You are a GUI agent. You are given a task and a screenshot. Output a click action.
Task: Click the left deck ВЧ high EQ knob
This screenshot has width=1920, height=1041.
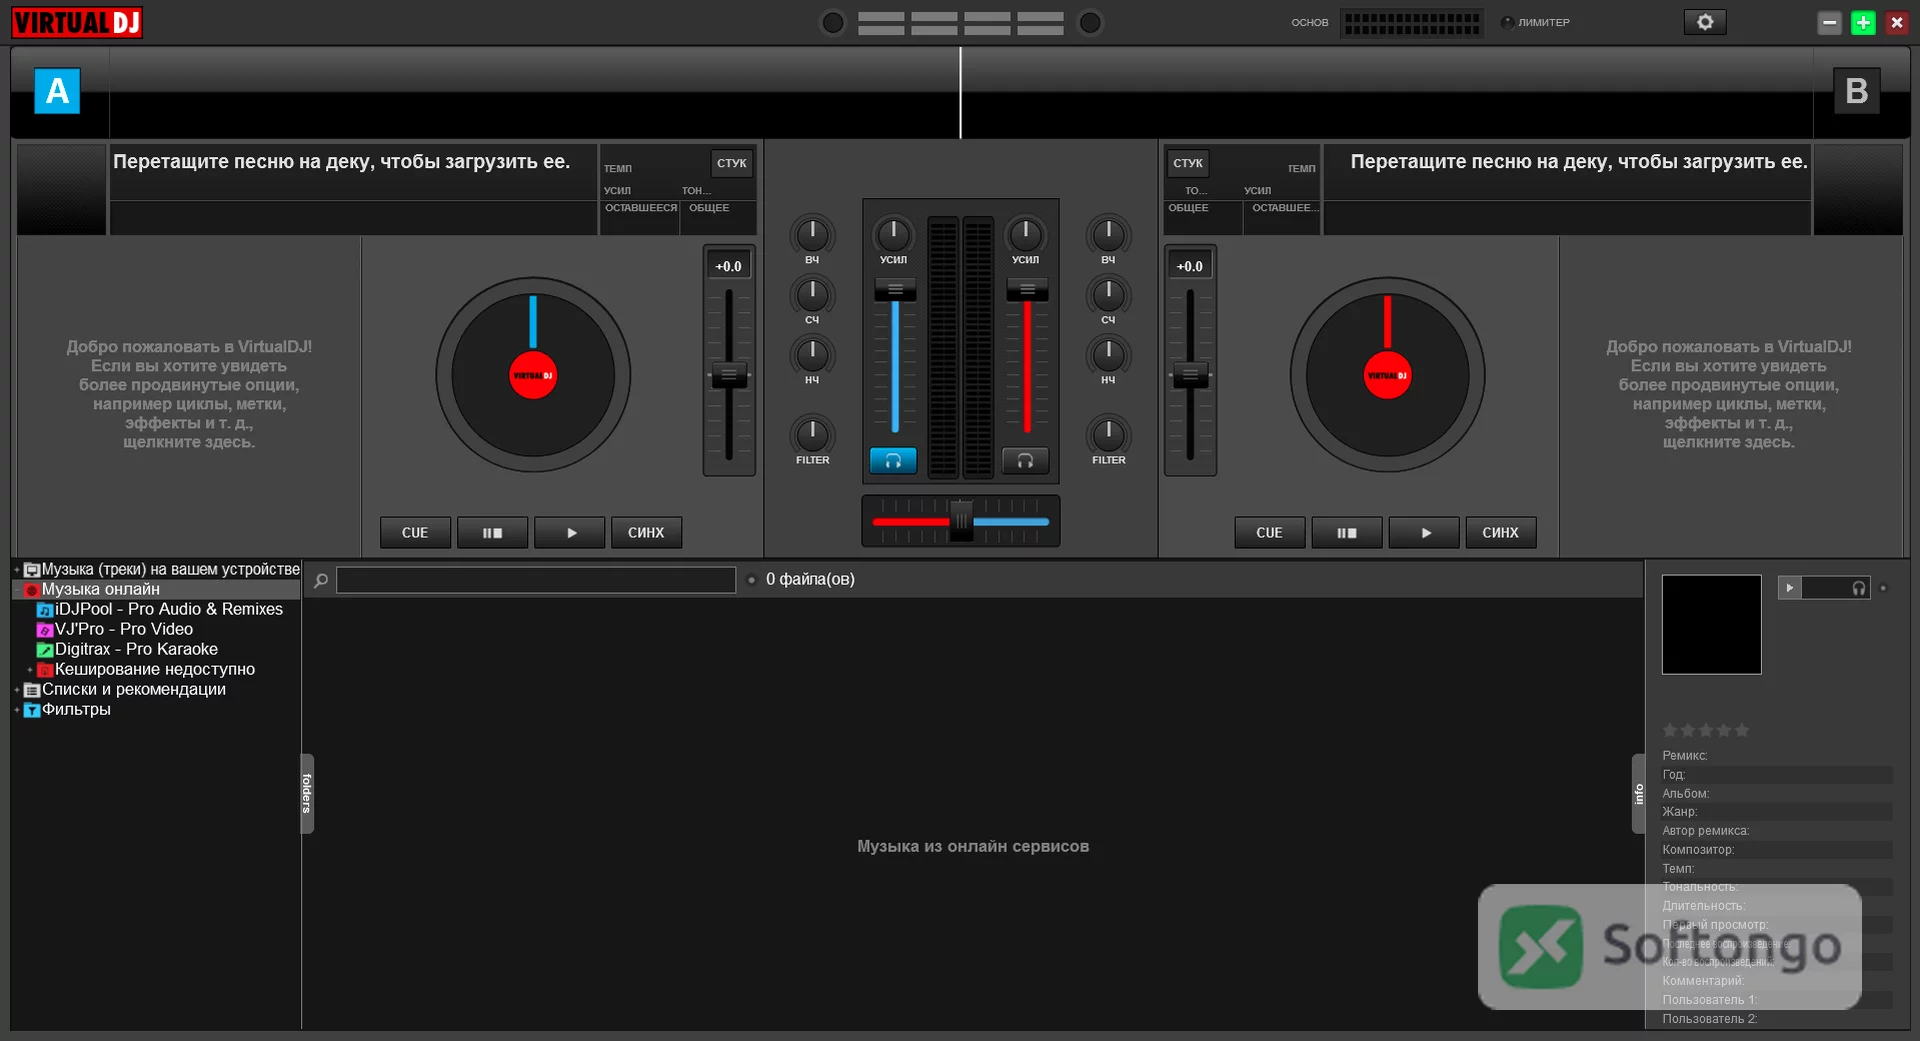coord(812,234)
